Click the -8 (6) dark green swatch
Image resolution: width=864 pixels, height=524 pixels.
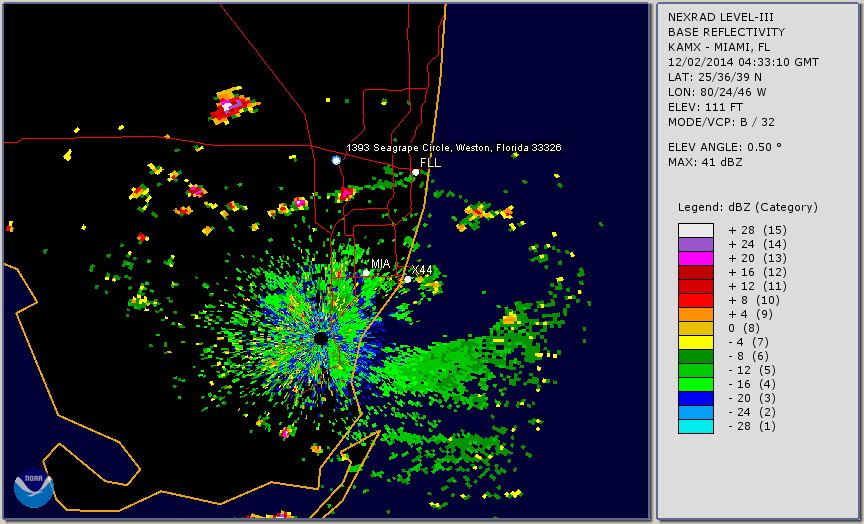click(x=696, y=356)
